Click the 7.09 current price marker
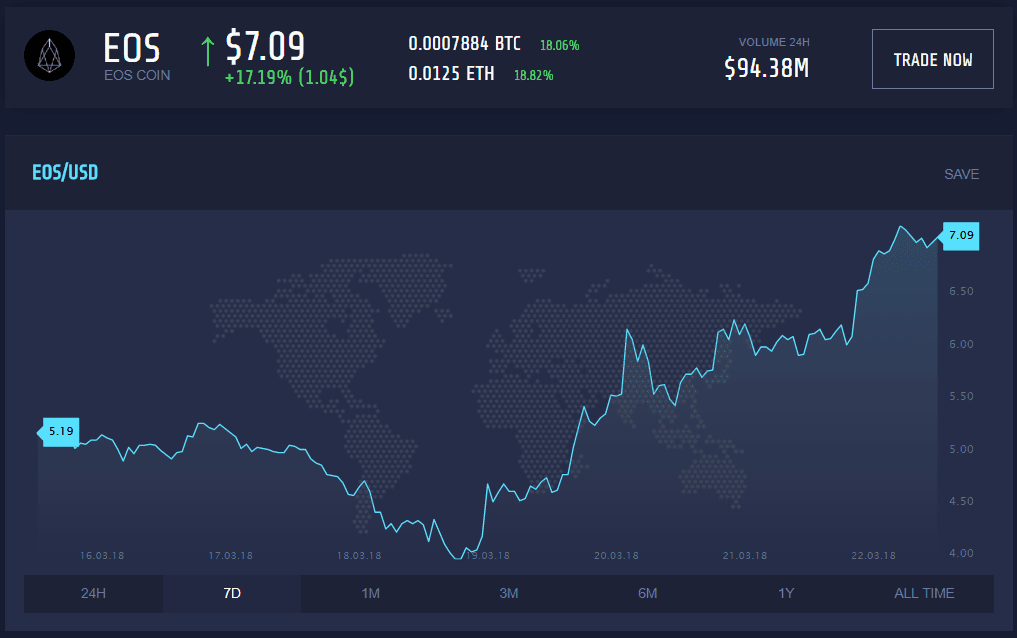 [x=961, y=235]
